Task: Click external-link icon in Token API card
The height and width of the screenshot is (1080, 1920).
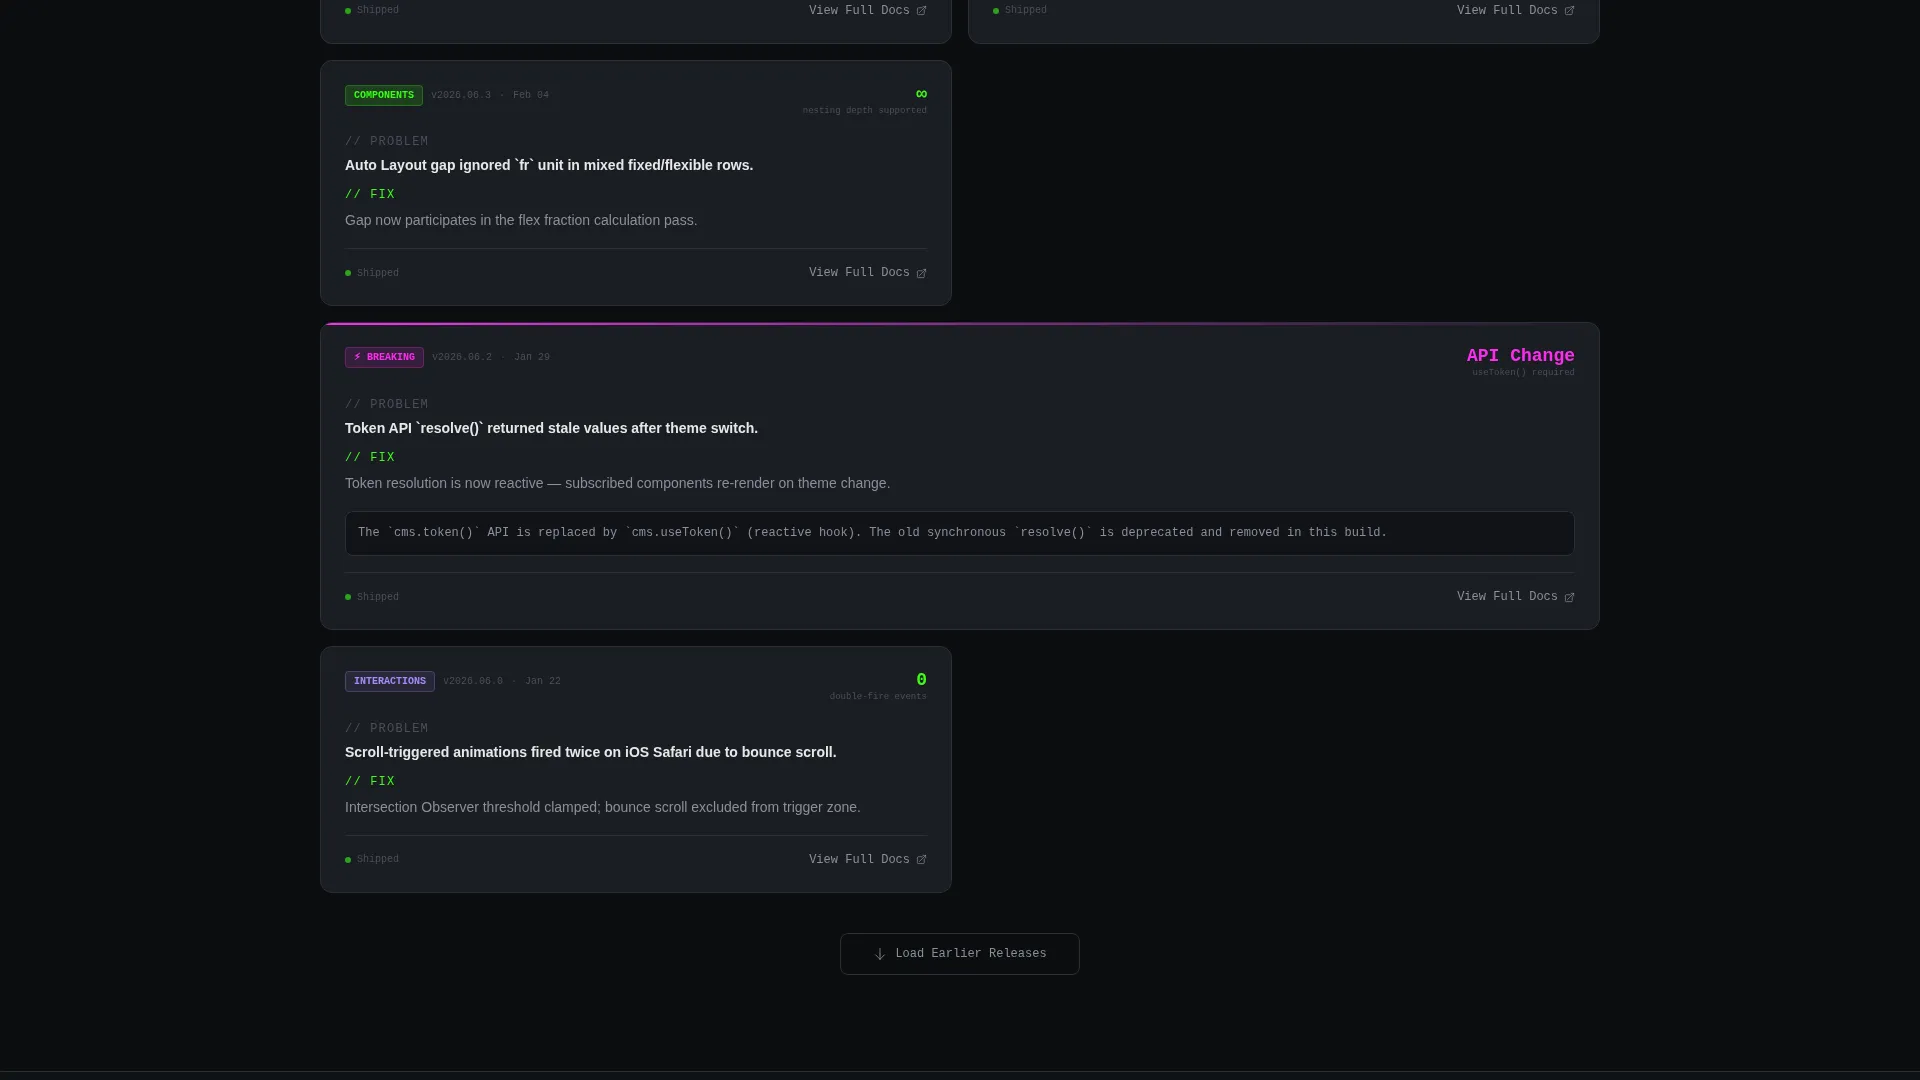Action: coord(1569,597)
